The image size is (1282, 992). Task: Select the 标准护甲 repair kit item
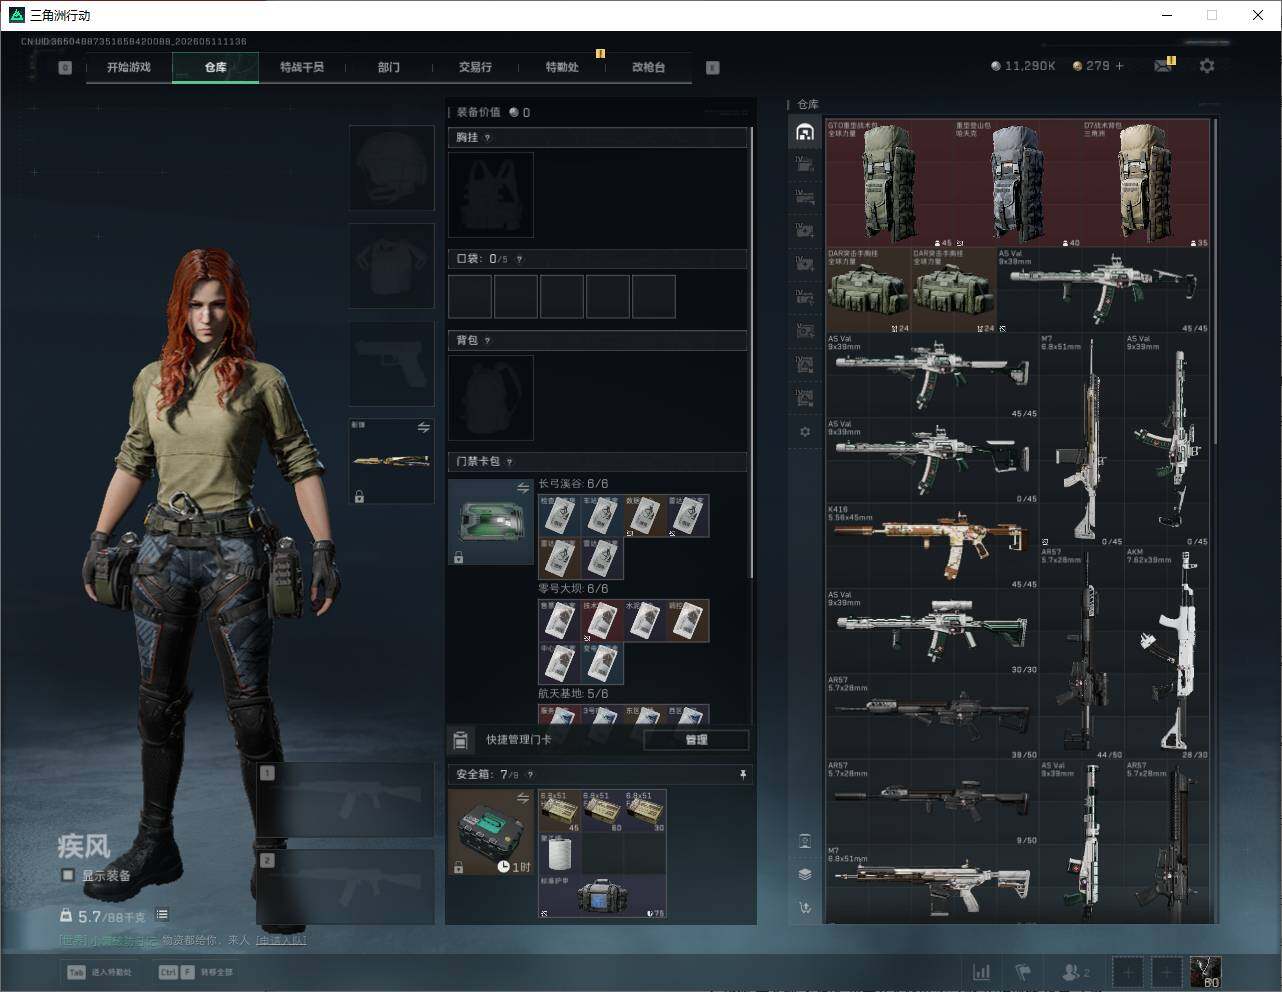coord(603,897)
